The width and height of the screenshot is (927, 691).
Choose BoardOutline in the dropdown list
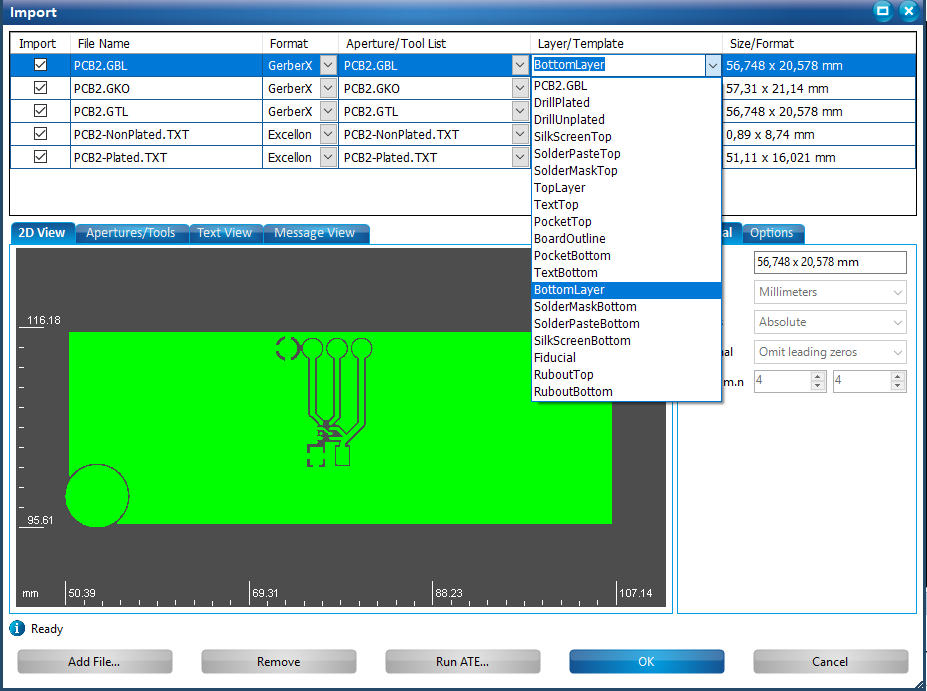(x=569, y=239)
